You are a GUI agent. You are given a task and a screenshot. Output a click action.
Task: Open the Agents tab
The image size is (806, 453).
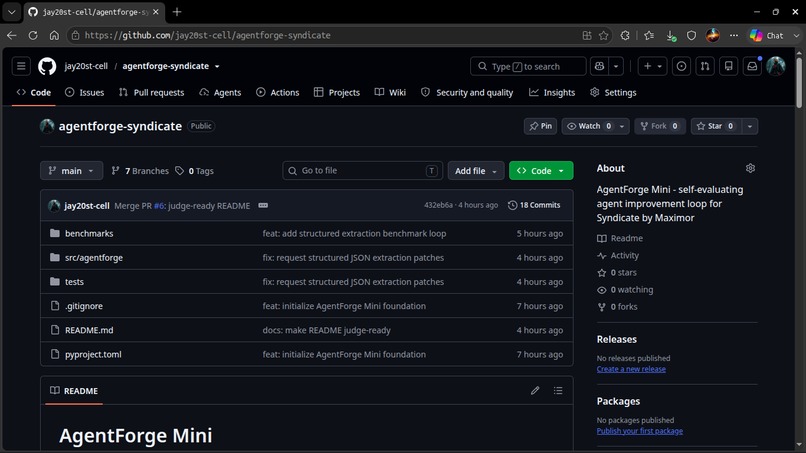pyautogui.click(x=221, y=93)
